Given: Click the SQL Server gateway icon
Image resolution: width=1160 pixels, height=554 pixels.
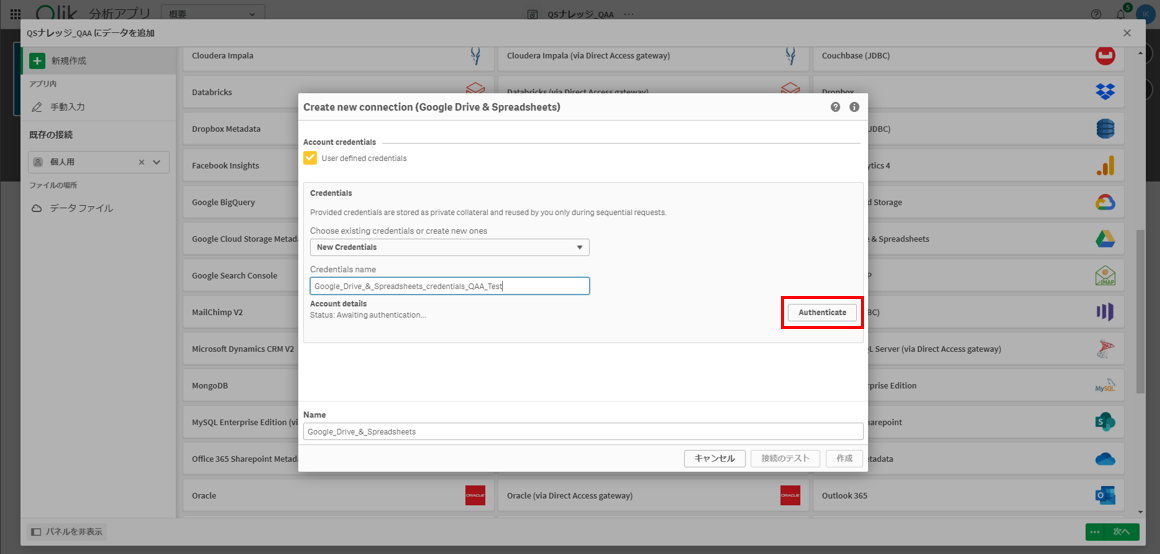Looking at the screenshot, I should 1105,348.
